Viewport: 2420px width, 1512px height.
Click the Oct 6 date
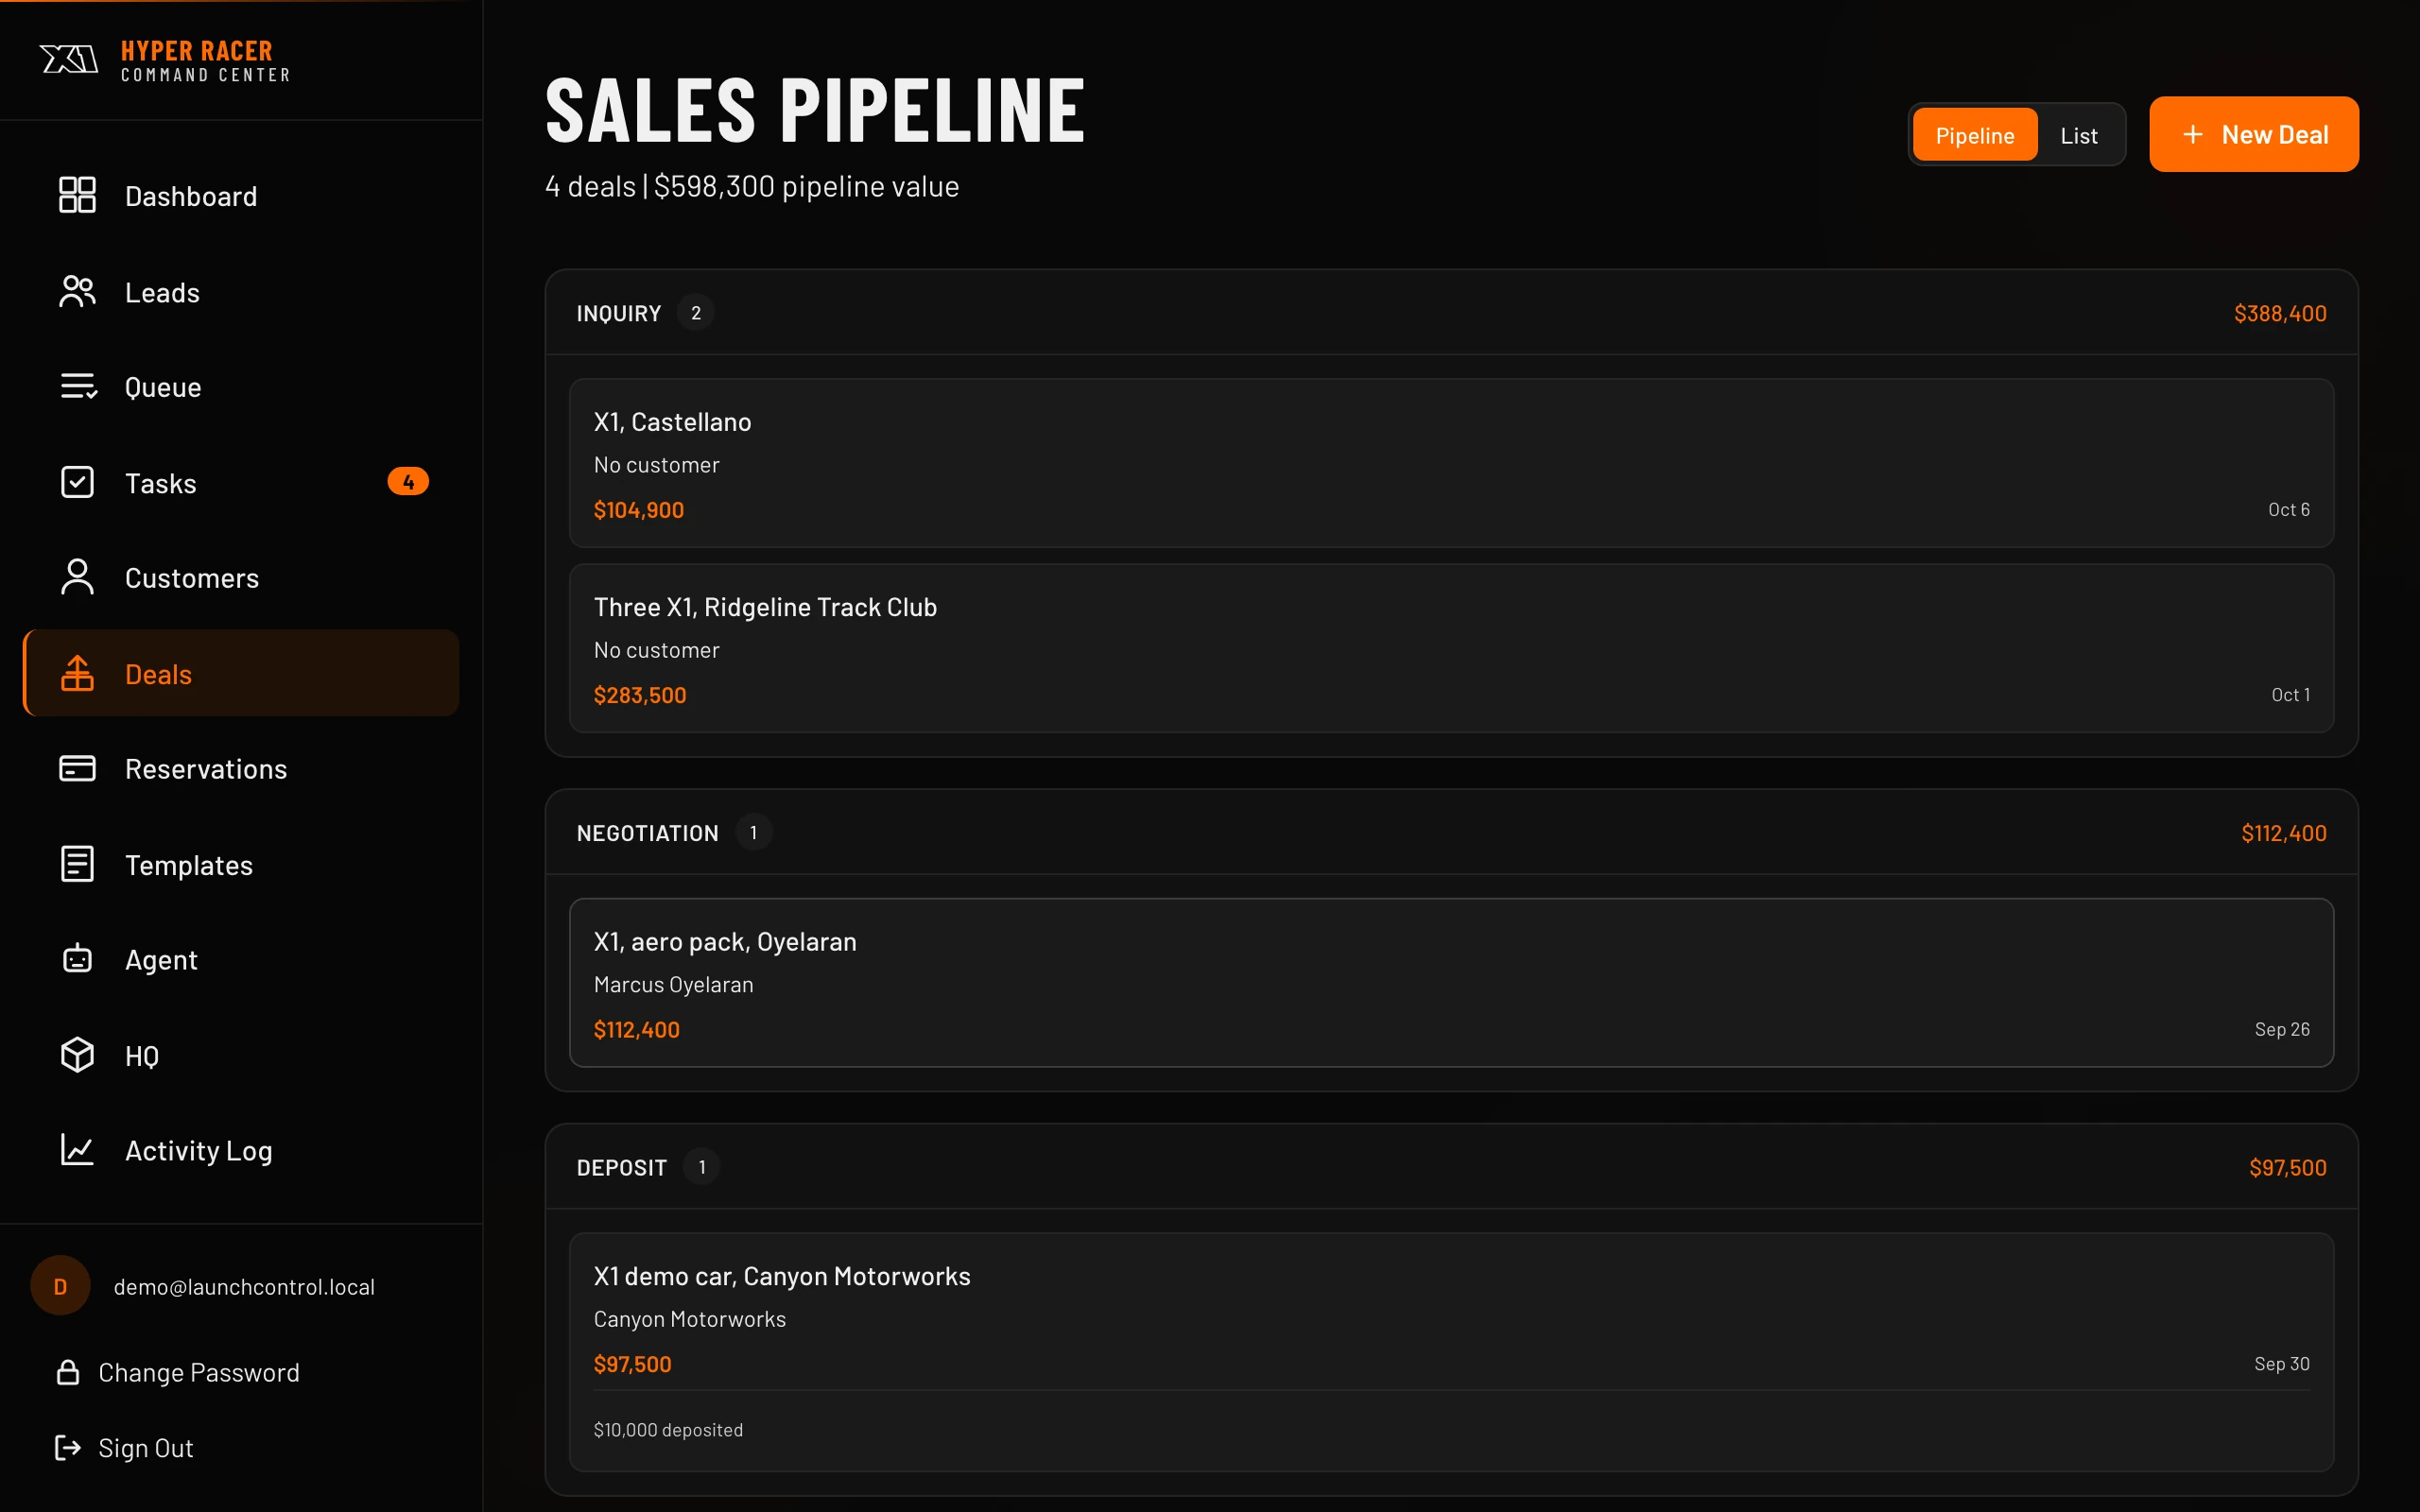point(2288,510)
